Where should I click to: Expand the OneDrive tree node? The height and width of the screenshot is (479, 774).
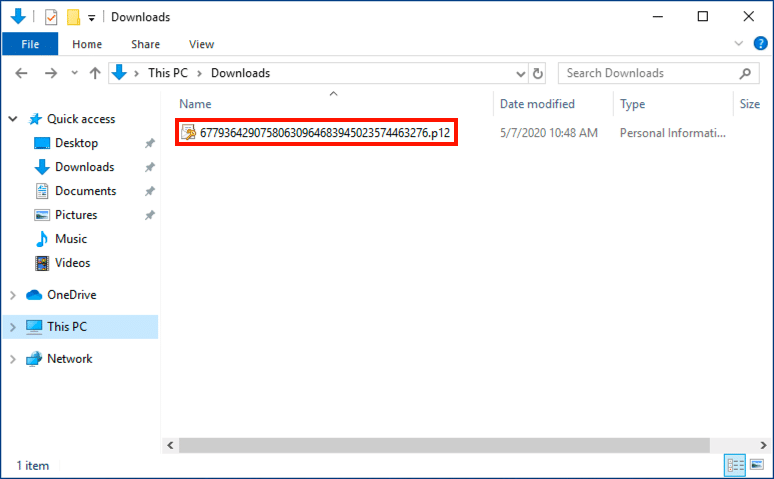[13, 295]
